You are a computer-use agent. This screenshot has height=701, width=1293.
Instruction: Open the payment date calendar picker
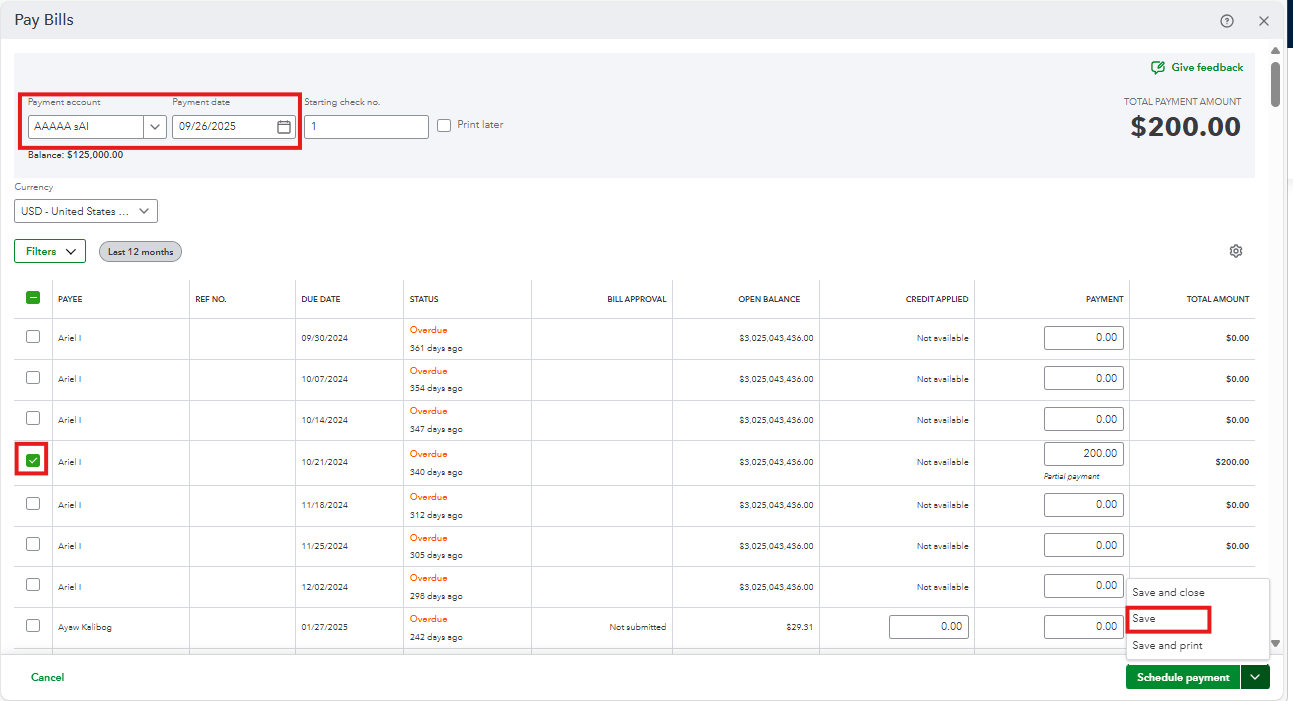point(284,127)
